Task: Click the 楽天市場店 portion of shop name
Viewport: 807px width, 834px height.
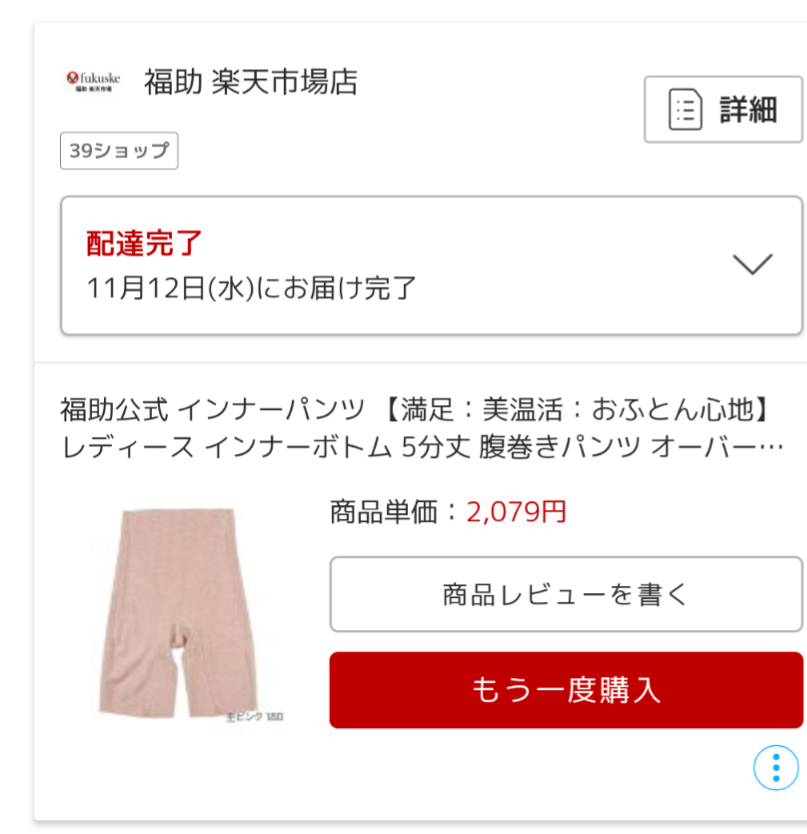Action: click(285, 82)
